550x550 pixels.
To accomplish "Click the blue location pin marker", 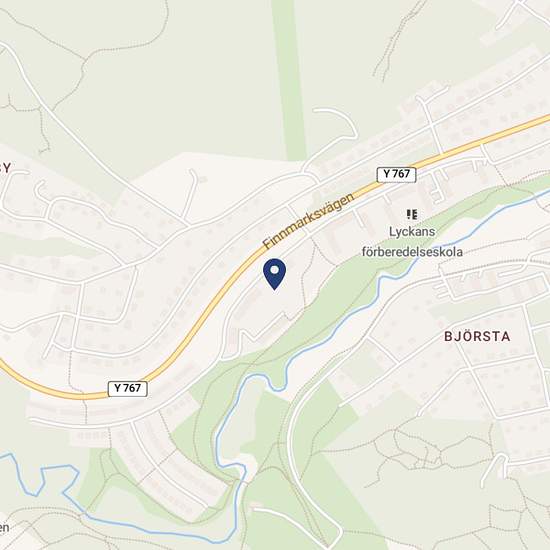I will pos(274,274).
